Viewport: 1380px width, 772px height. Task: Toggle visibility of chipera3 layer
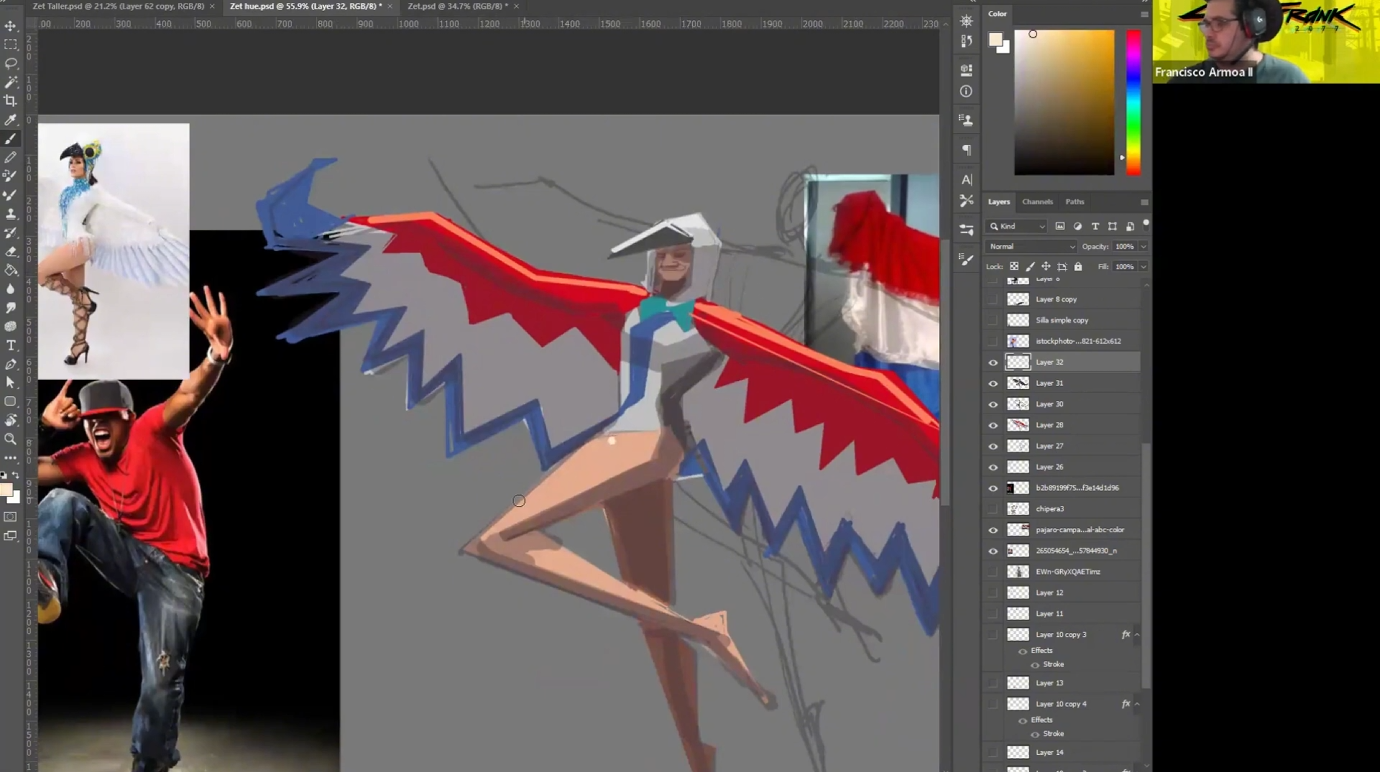pos(993,509)
